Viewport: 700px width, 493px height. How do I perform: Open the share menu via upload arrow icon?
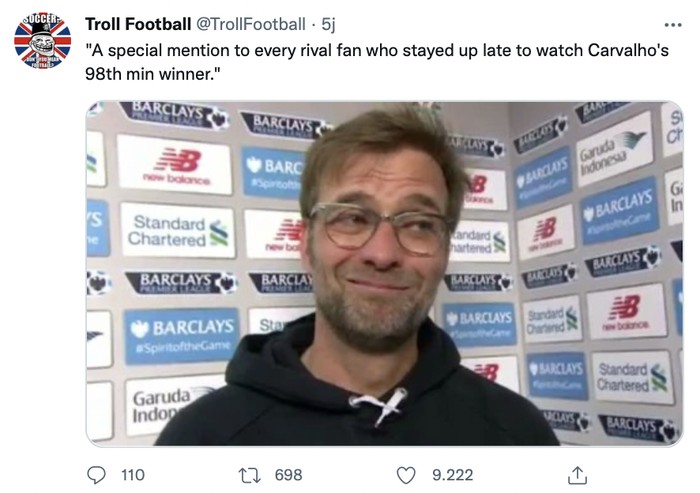click(577, 475)
